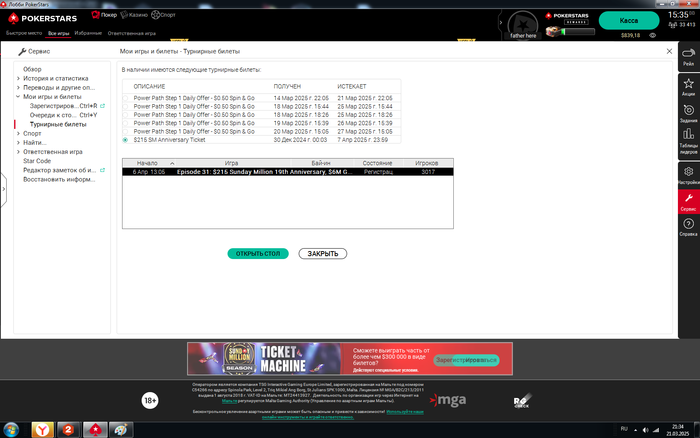Screen dimensions: 700x438
Task: Click Зарегистрироваться on Ticket Machine banner
Action: 467,360
